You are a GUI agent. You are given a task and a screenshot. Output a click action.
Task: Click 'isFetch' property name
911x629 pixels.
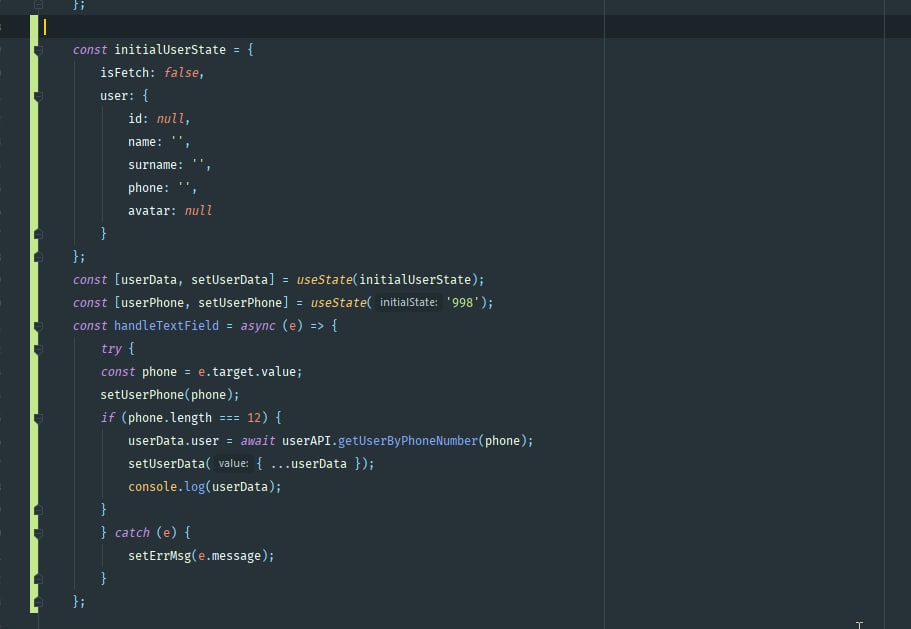point(124,73)
